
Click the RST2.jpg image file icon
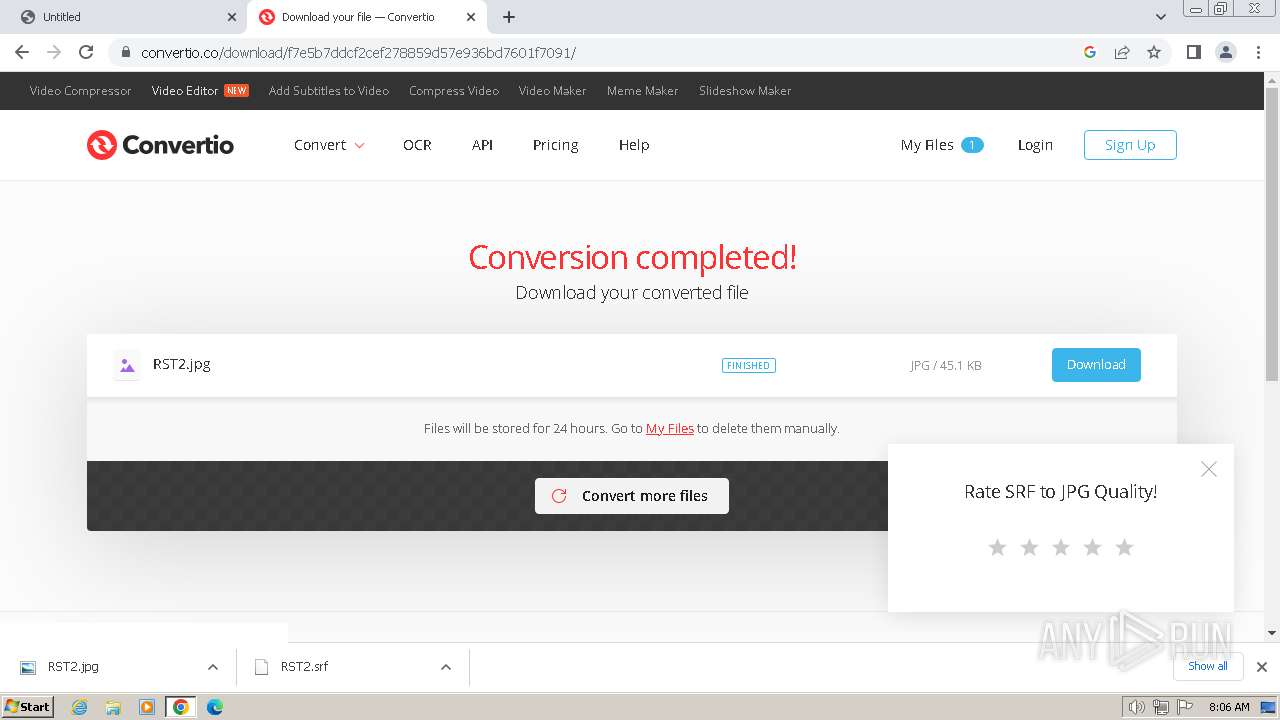tap(127, 365)
